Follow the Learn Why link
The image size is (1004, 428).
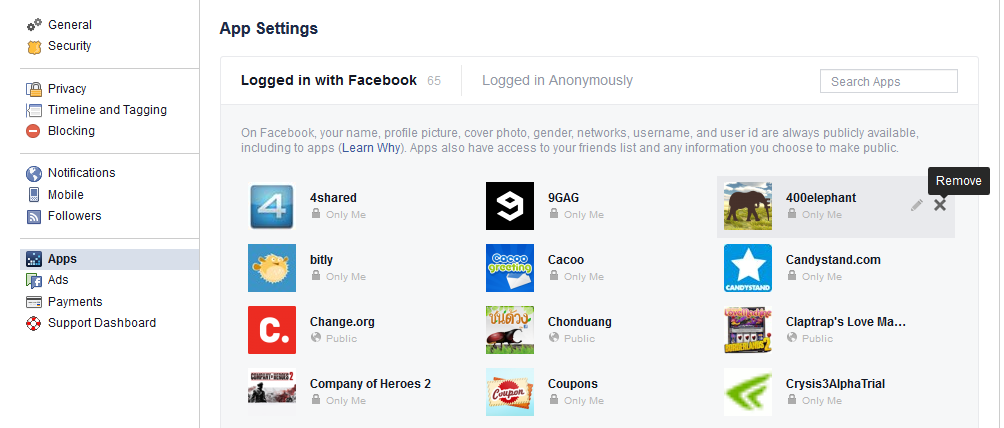coord(371,148)
